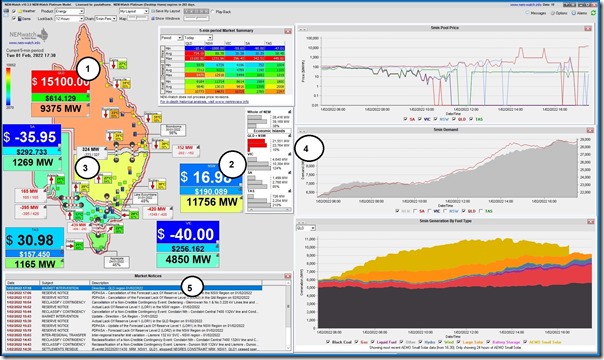Open the Options menu item
Screen dimensions: 604x360
(559, 13)
